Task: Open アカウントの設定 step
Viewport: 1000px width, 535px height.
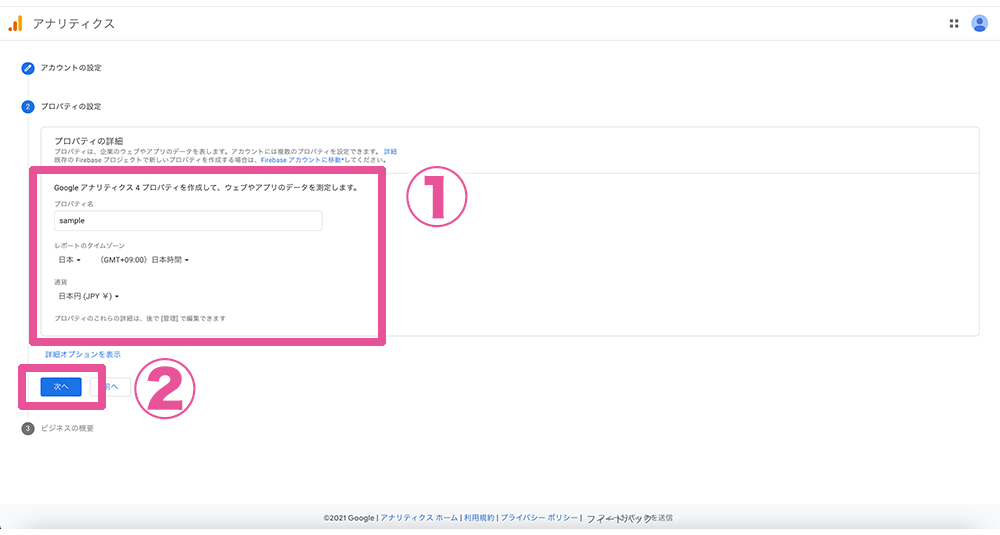Action: coord(71,68)
